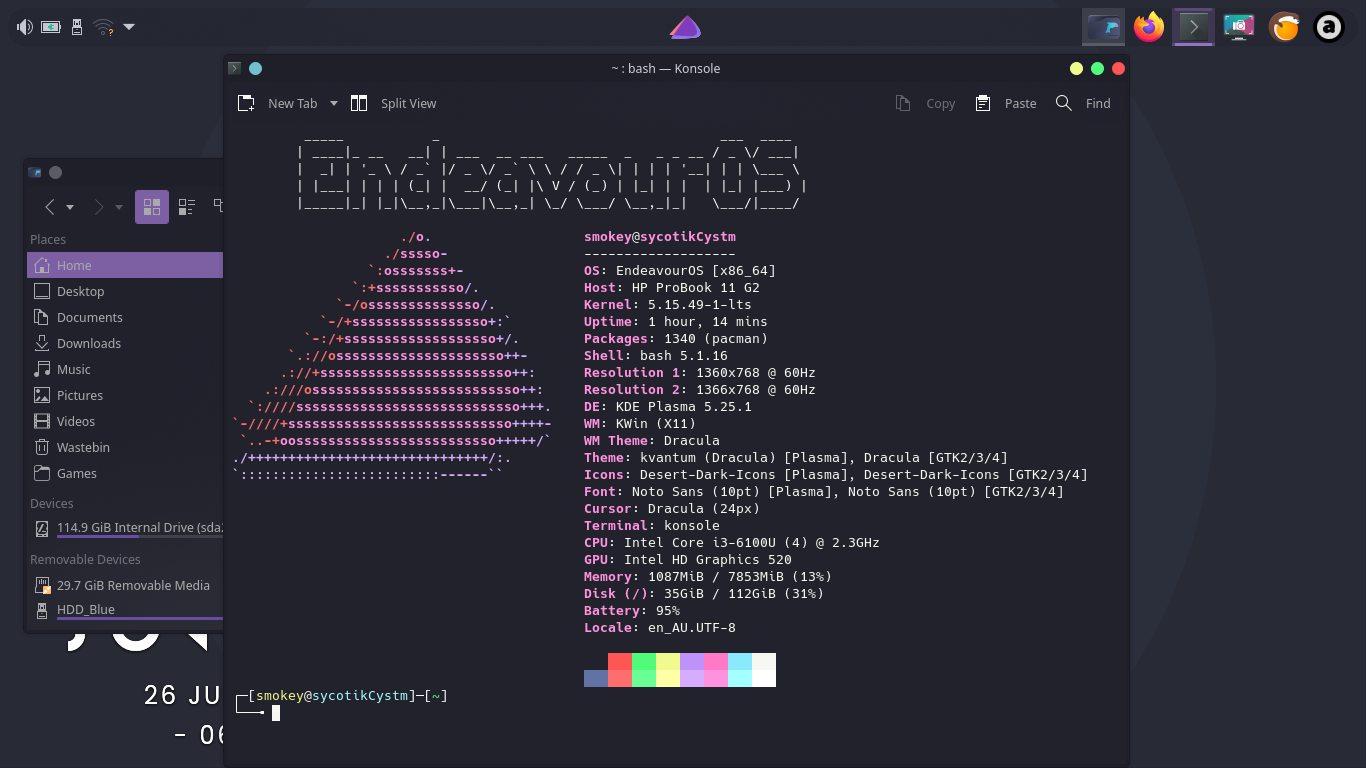The width and height of the screenshot is (1366, 768).
Task: Click the New Tab button in Konsole
Action: [x=278, y=103]
